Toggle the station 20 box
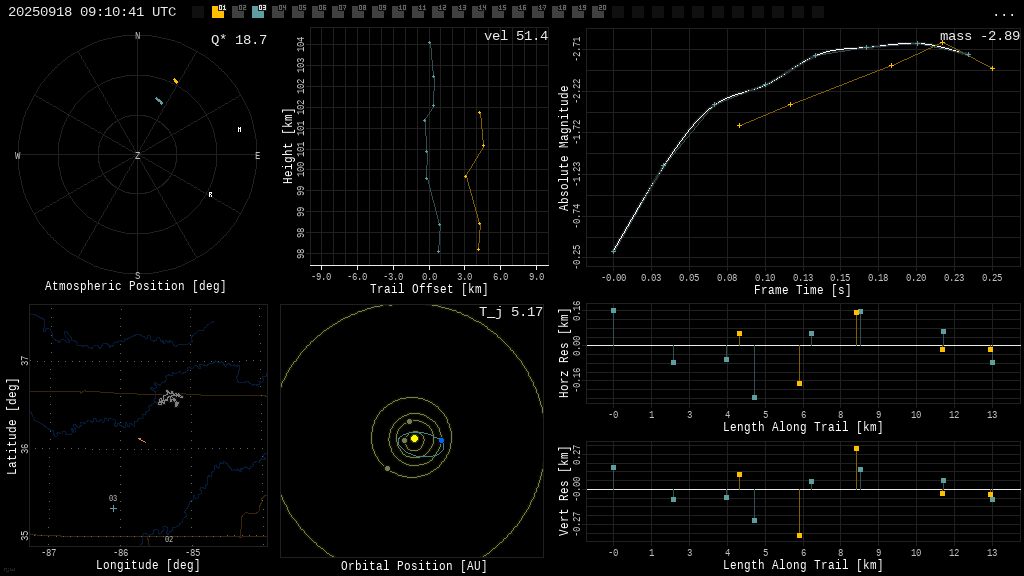The width and height of the screenshot is (1024, 576). point(598,12)
